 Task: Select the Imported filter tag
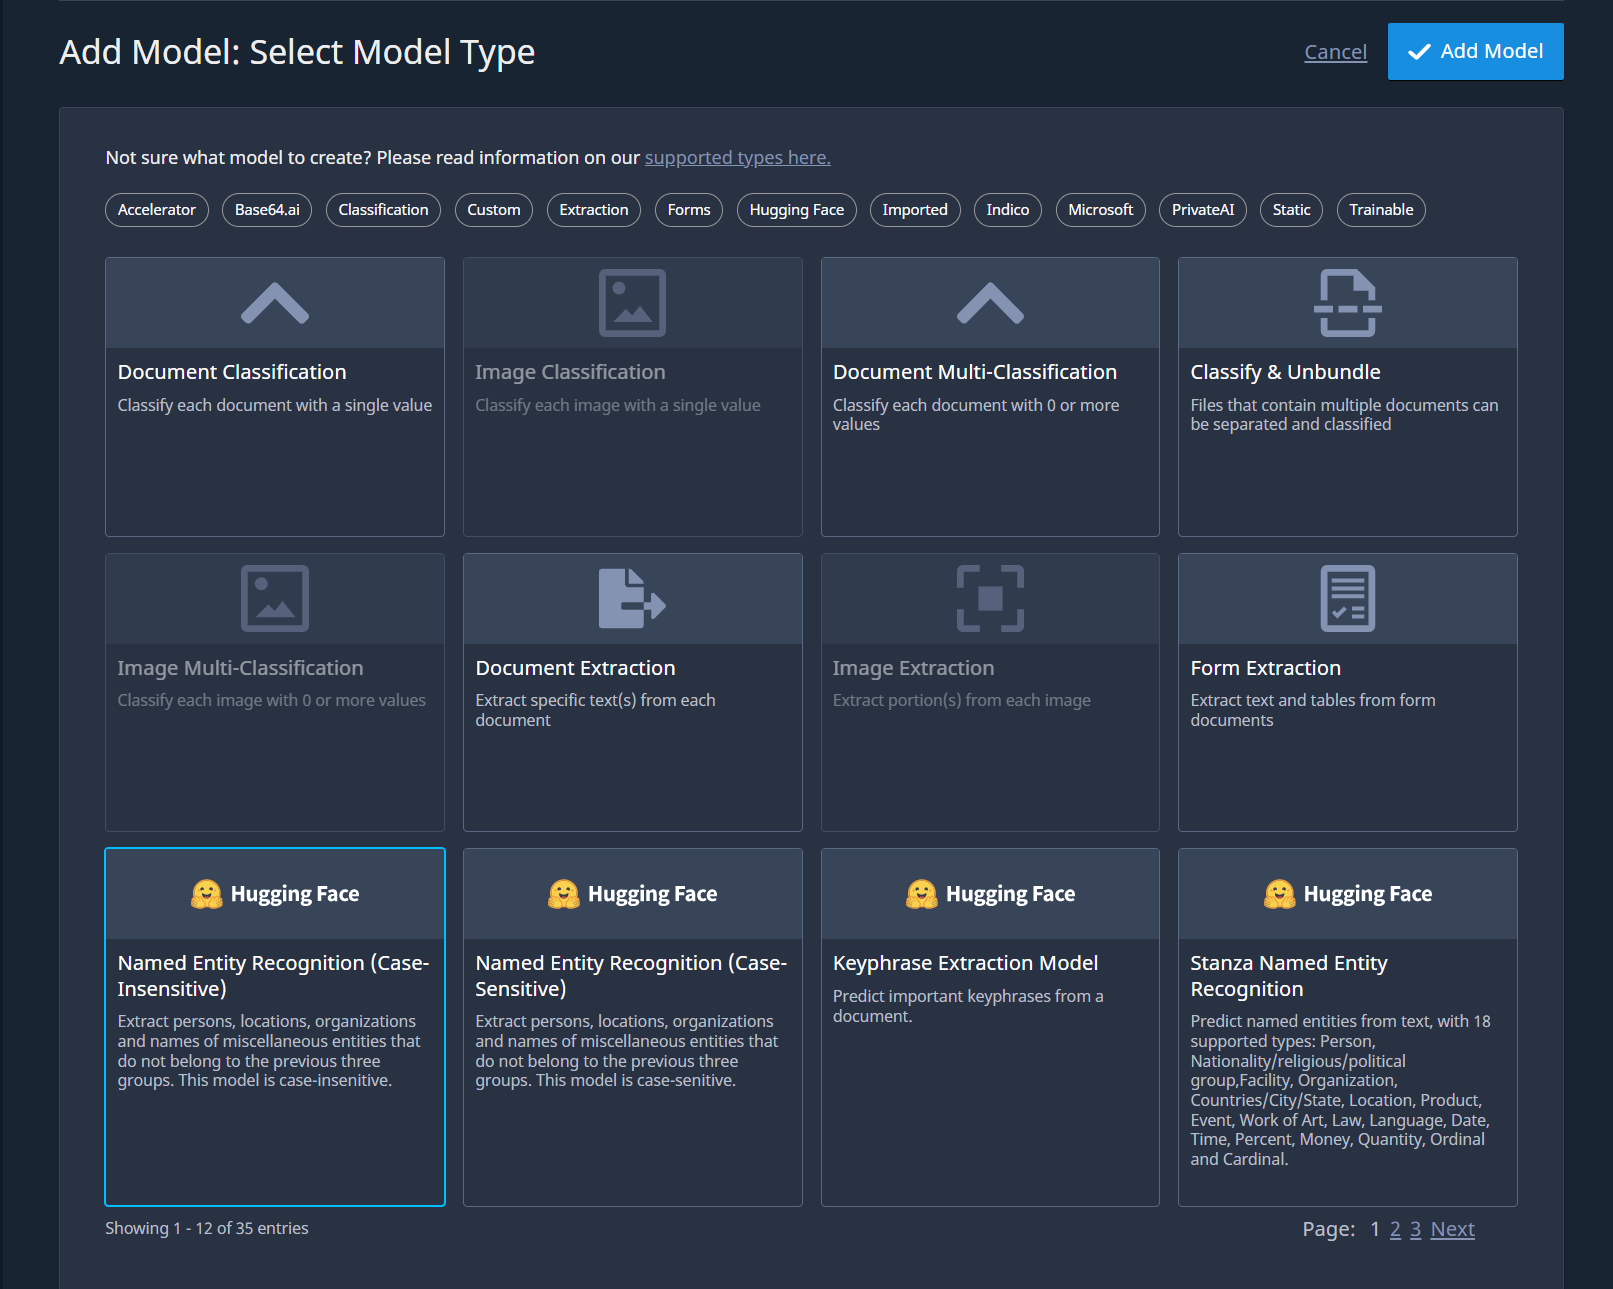click(x=915, y=210)
